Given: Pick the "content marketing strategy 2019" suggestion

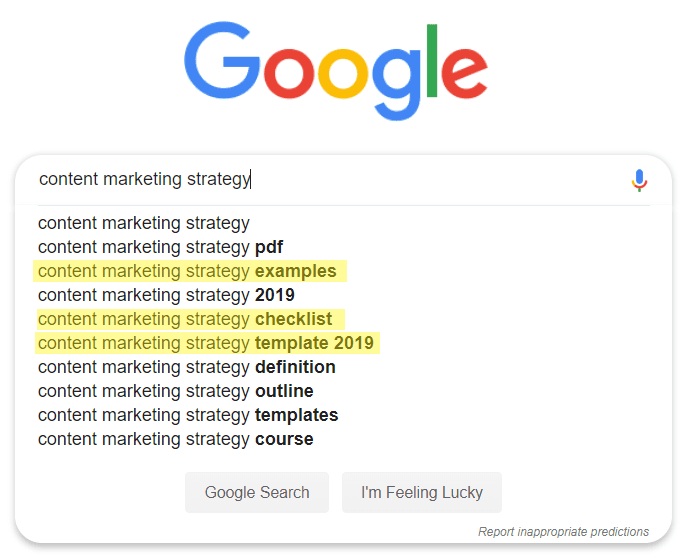Looking at the screenshot, I should point(166,295).
